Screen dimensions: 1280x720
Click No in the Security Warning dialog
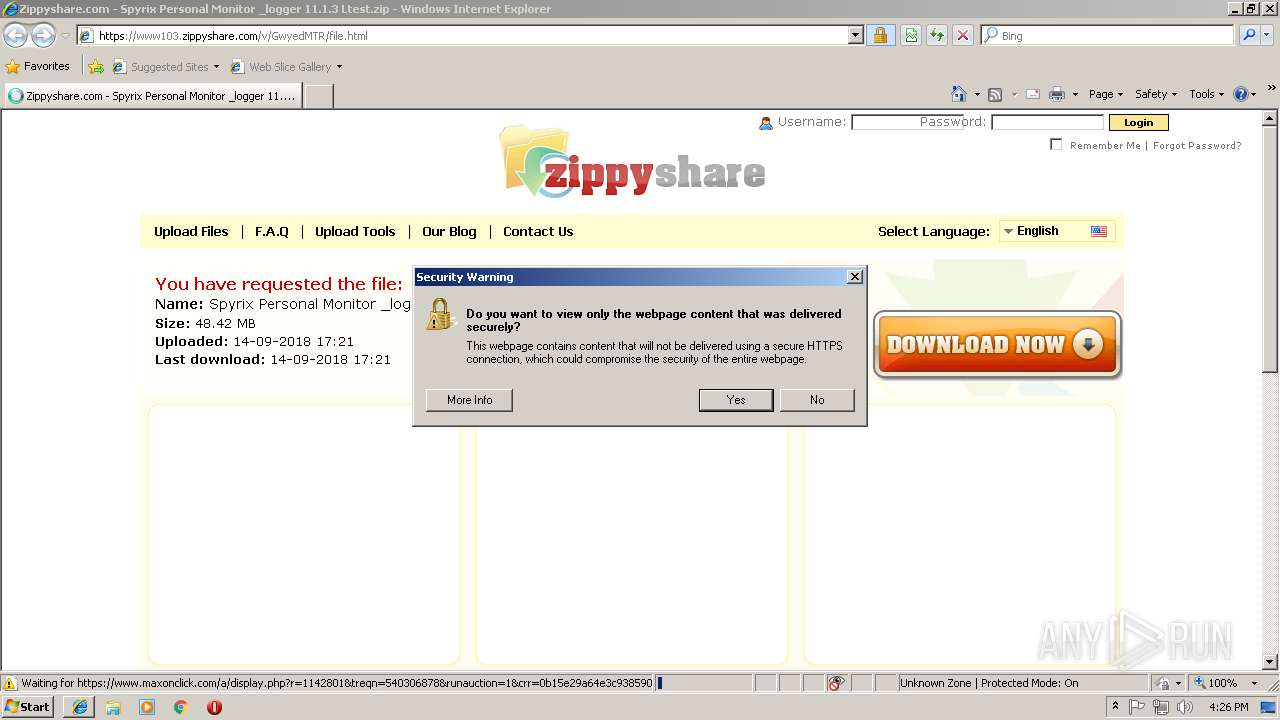817,400
